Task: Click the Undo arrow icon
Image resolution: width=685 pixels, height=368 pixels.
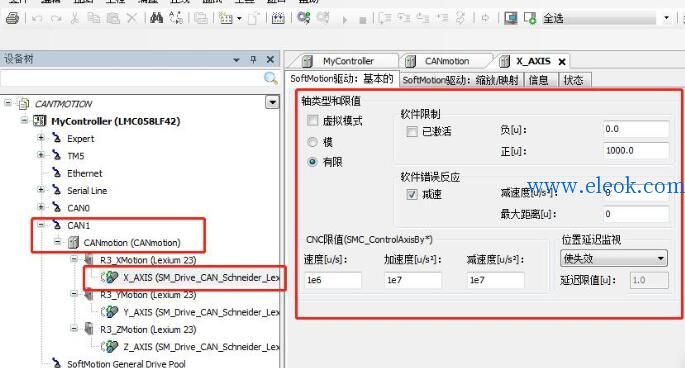Action: (x=37, y=18)
